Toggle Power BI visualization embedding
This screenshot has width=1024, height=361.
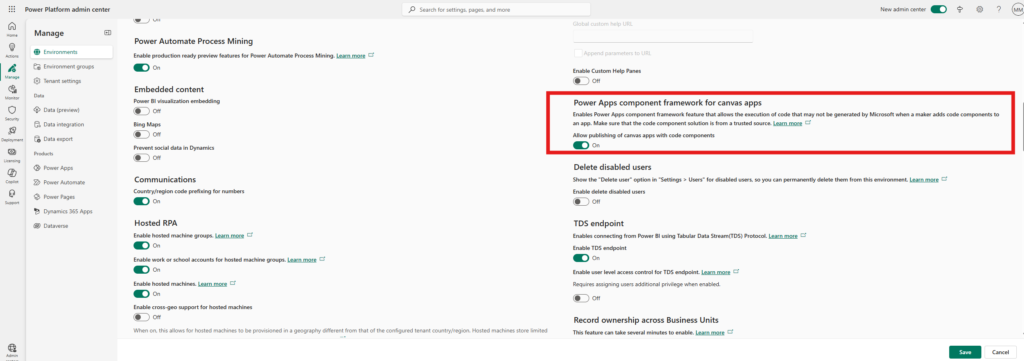click(x=142, y=111)
